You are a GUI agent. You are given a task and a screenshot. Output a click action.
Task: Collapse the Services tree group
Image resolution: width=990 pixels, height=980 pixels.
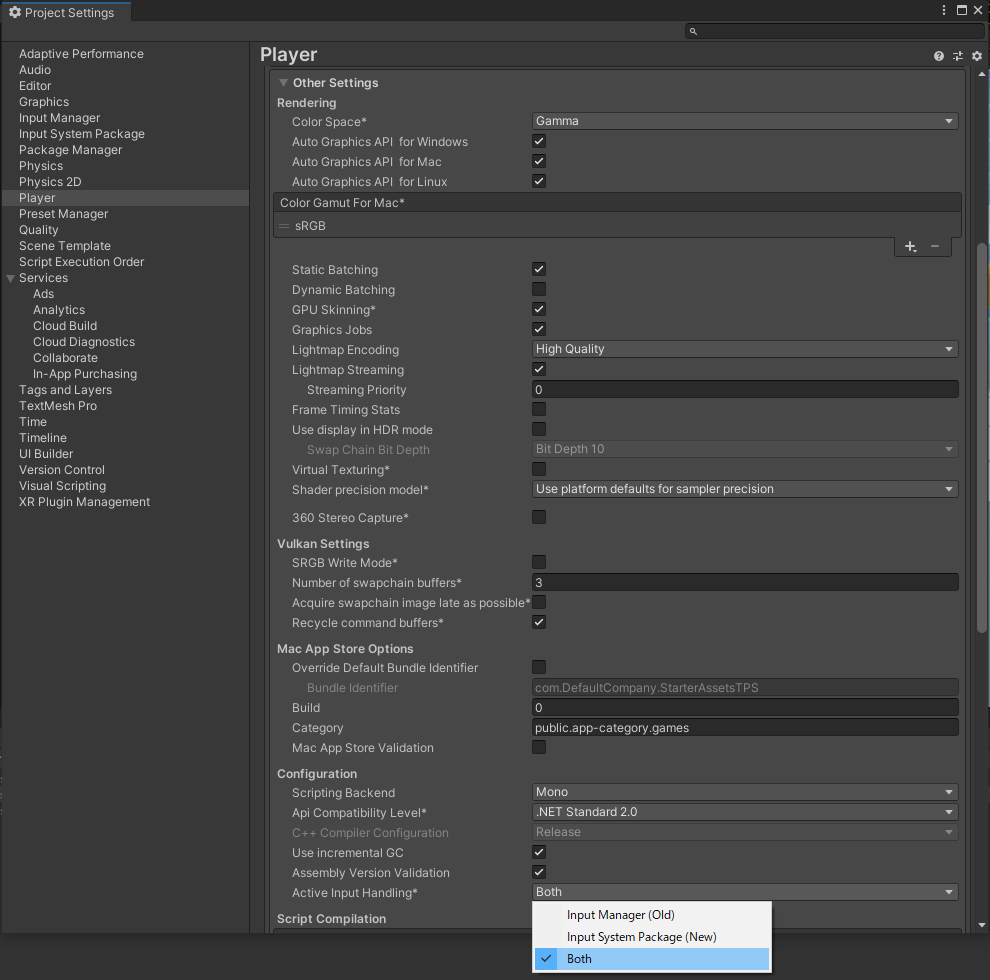[x=11, y=278]
